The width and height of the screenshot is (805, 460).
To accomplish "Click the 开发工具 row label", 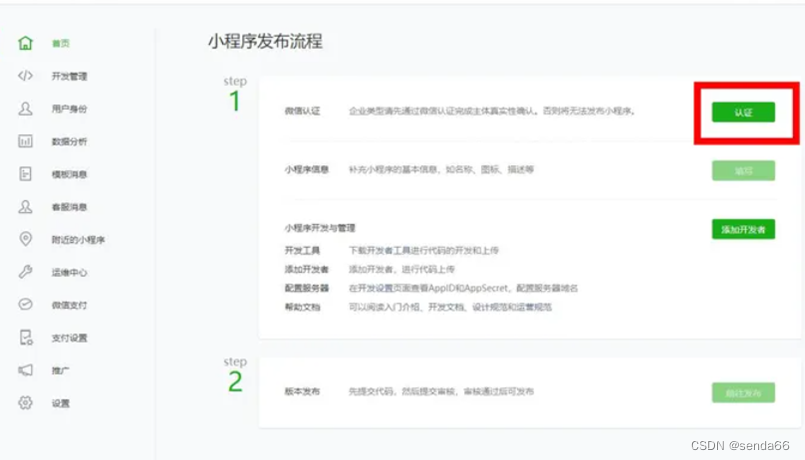I will tap(302, 250).
